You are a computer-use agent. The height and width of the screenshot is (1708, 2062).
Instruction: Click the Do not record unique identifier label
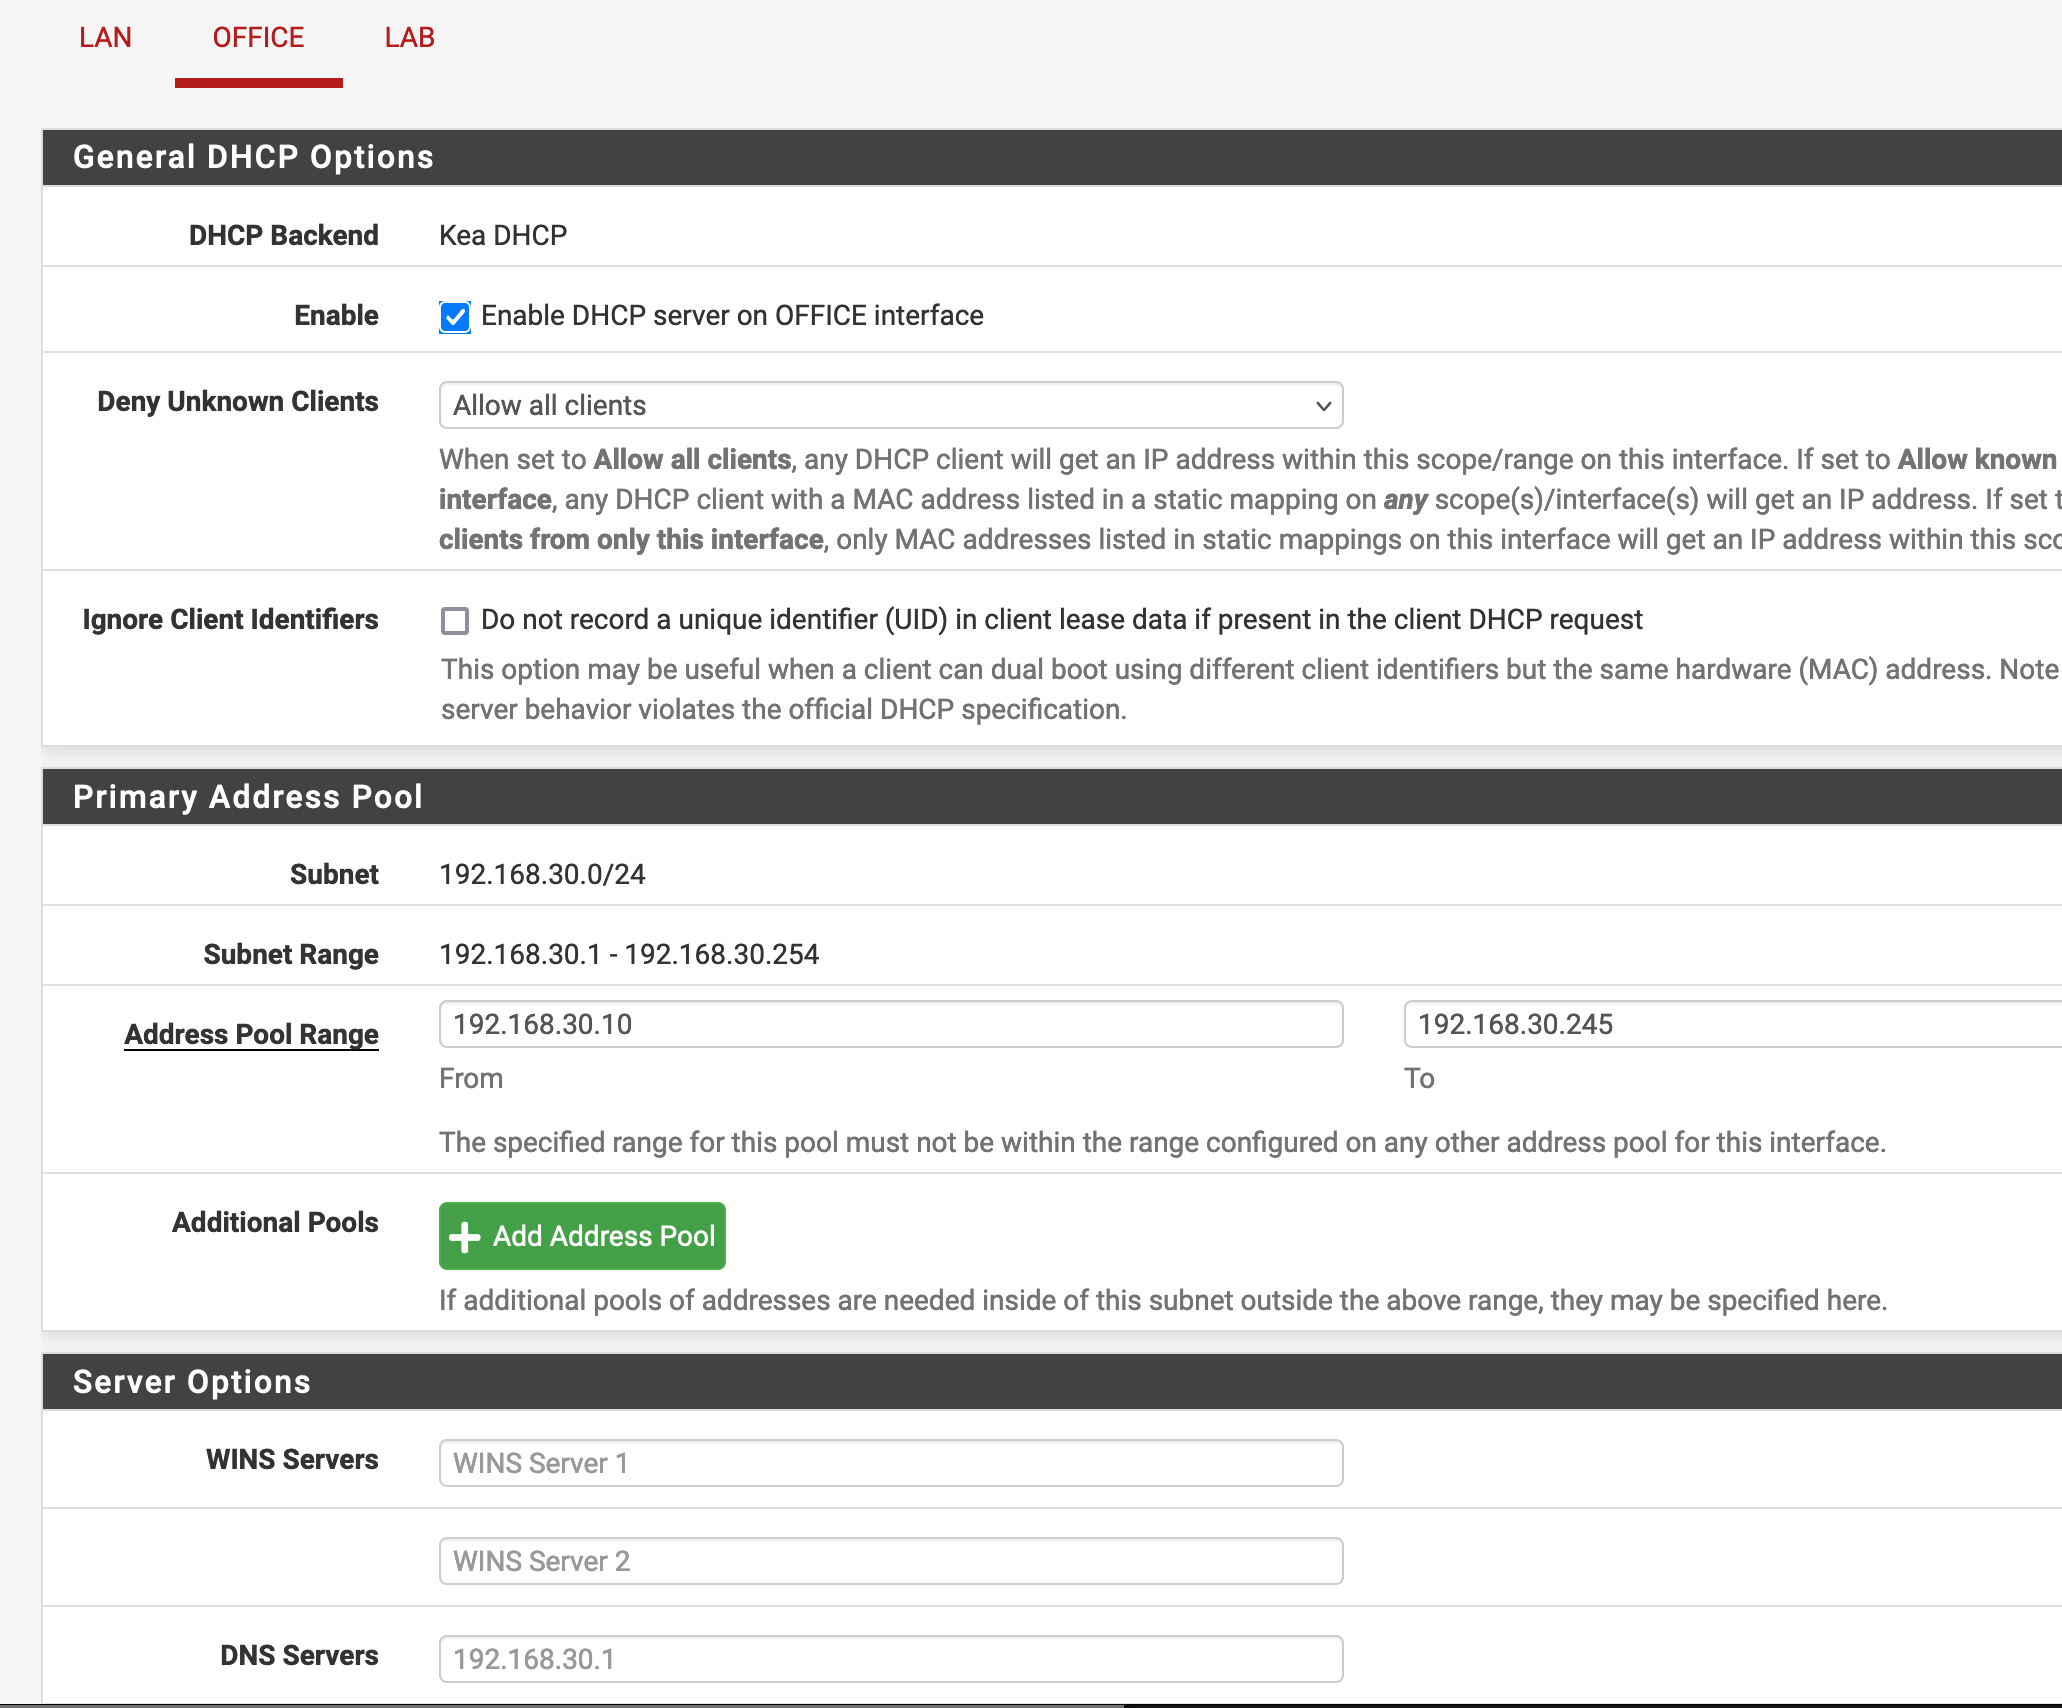(x=1061, y=620)
